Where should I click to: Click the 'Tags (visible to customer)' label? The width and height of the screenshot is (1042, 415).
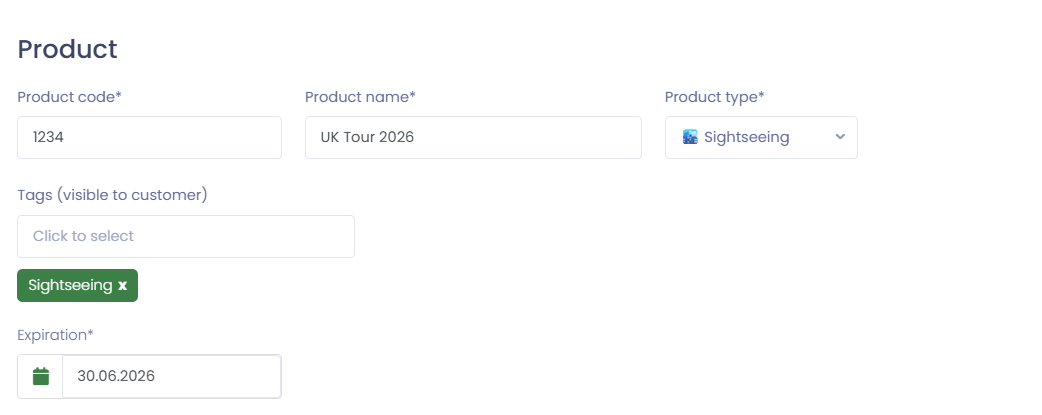[x=112, y=195]
